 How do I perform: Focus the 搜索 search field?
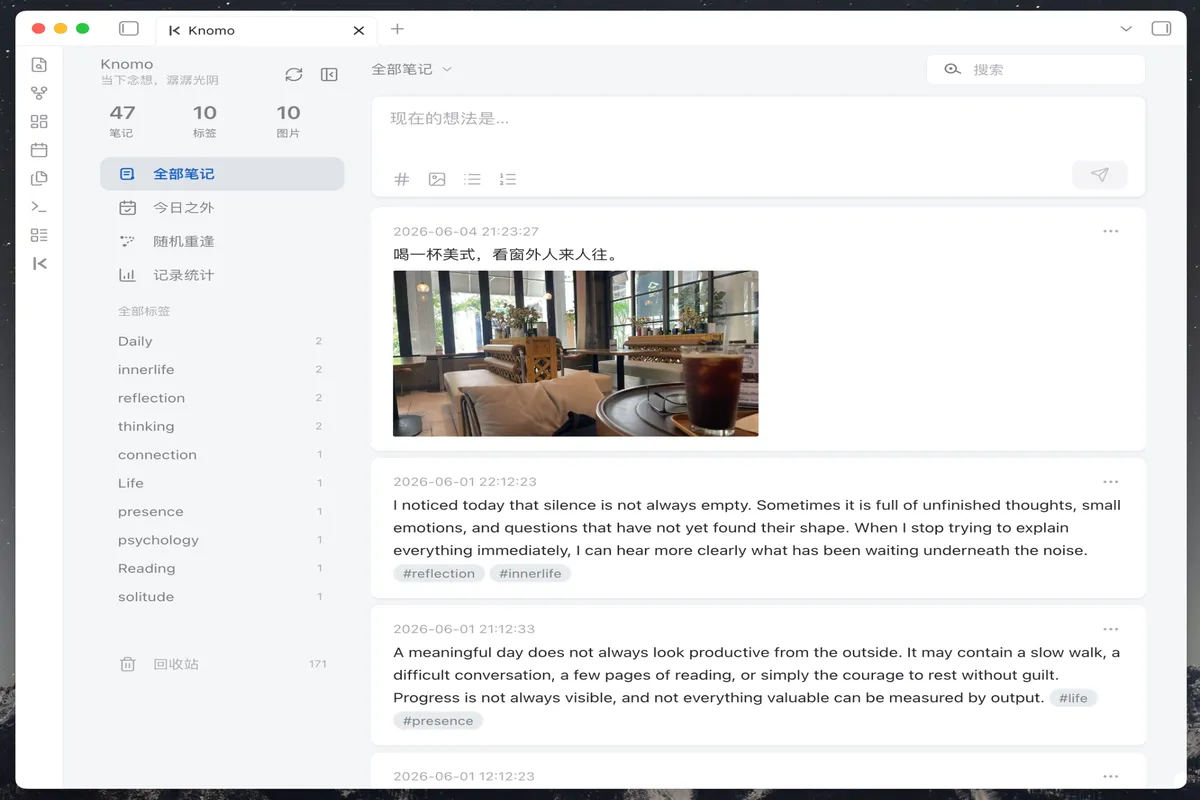click(1036, 69)
